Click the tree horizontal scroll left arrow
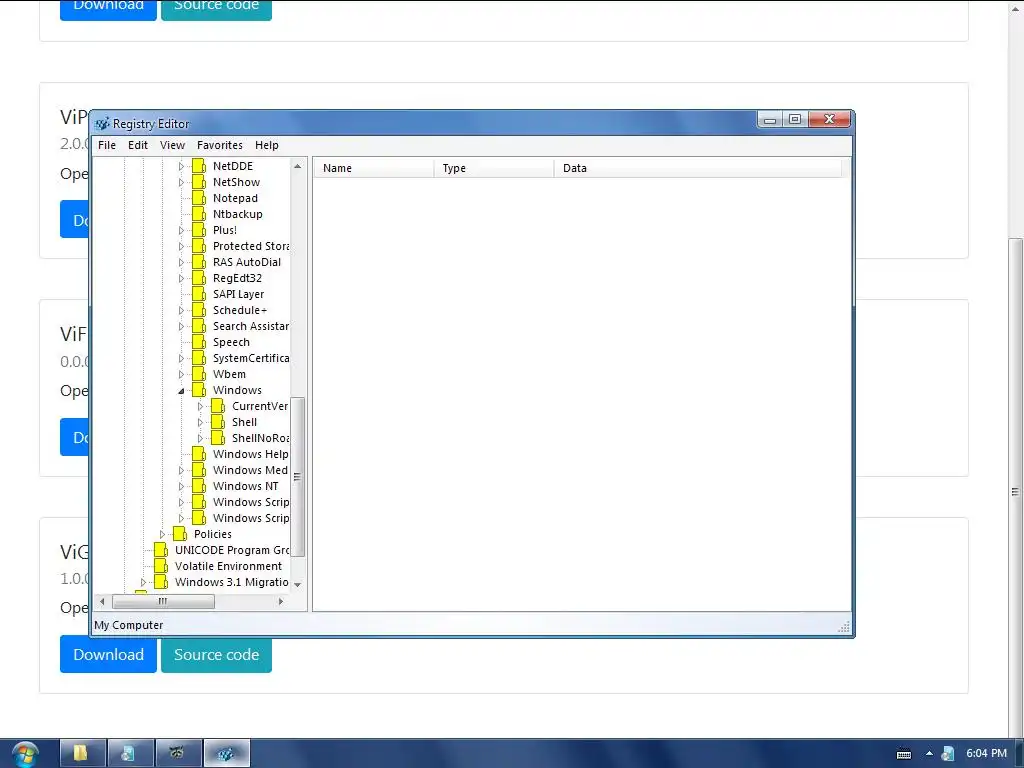The height and width of the screenshot is (768, 1024). pos(102,601)
